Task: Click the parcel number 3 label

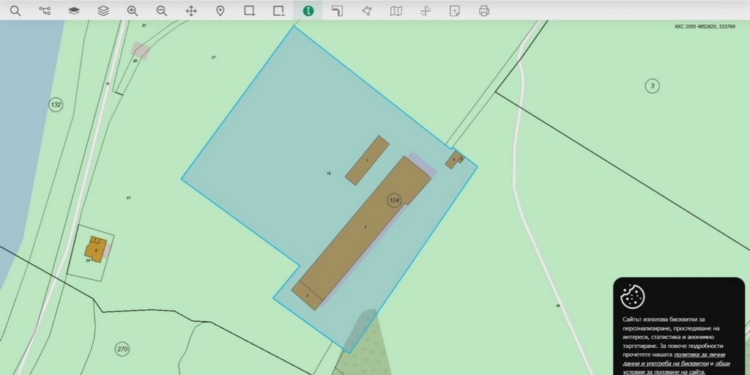Action: point(652,86)
